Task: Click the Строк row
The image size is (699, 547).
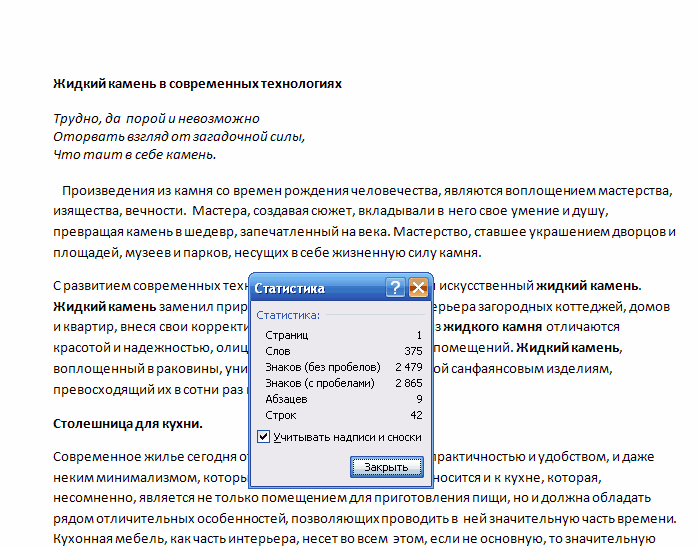Action: click(343, 415)
